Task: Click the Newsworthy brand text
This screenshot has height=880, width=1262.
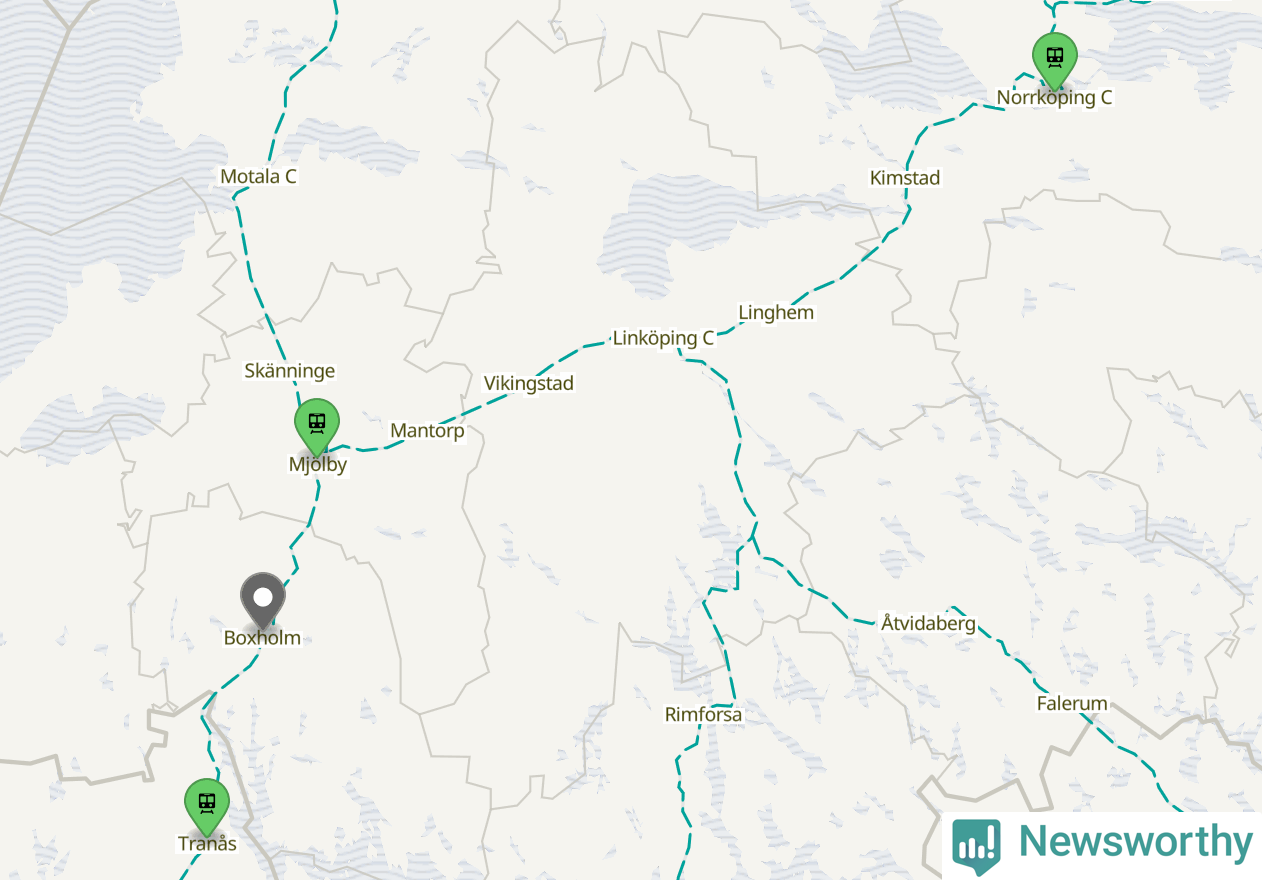Action: [1135, 842]
